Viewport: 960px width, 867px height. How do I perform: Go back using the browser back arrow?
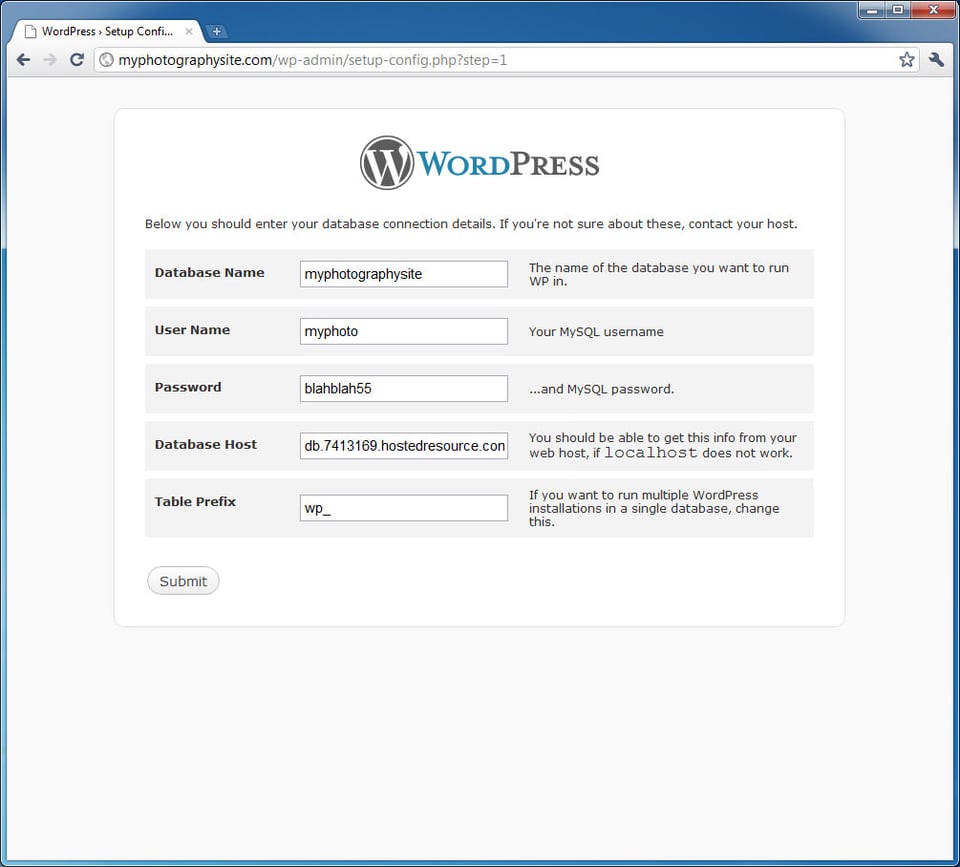click(x=23, y=60)
